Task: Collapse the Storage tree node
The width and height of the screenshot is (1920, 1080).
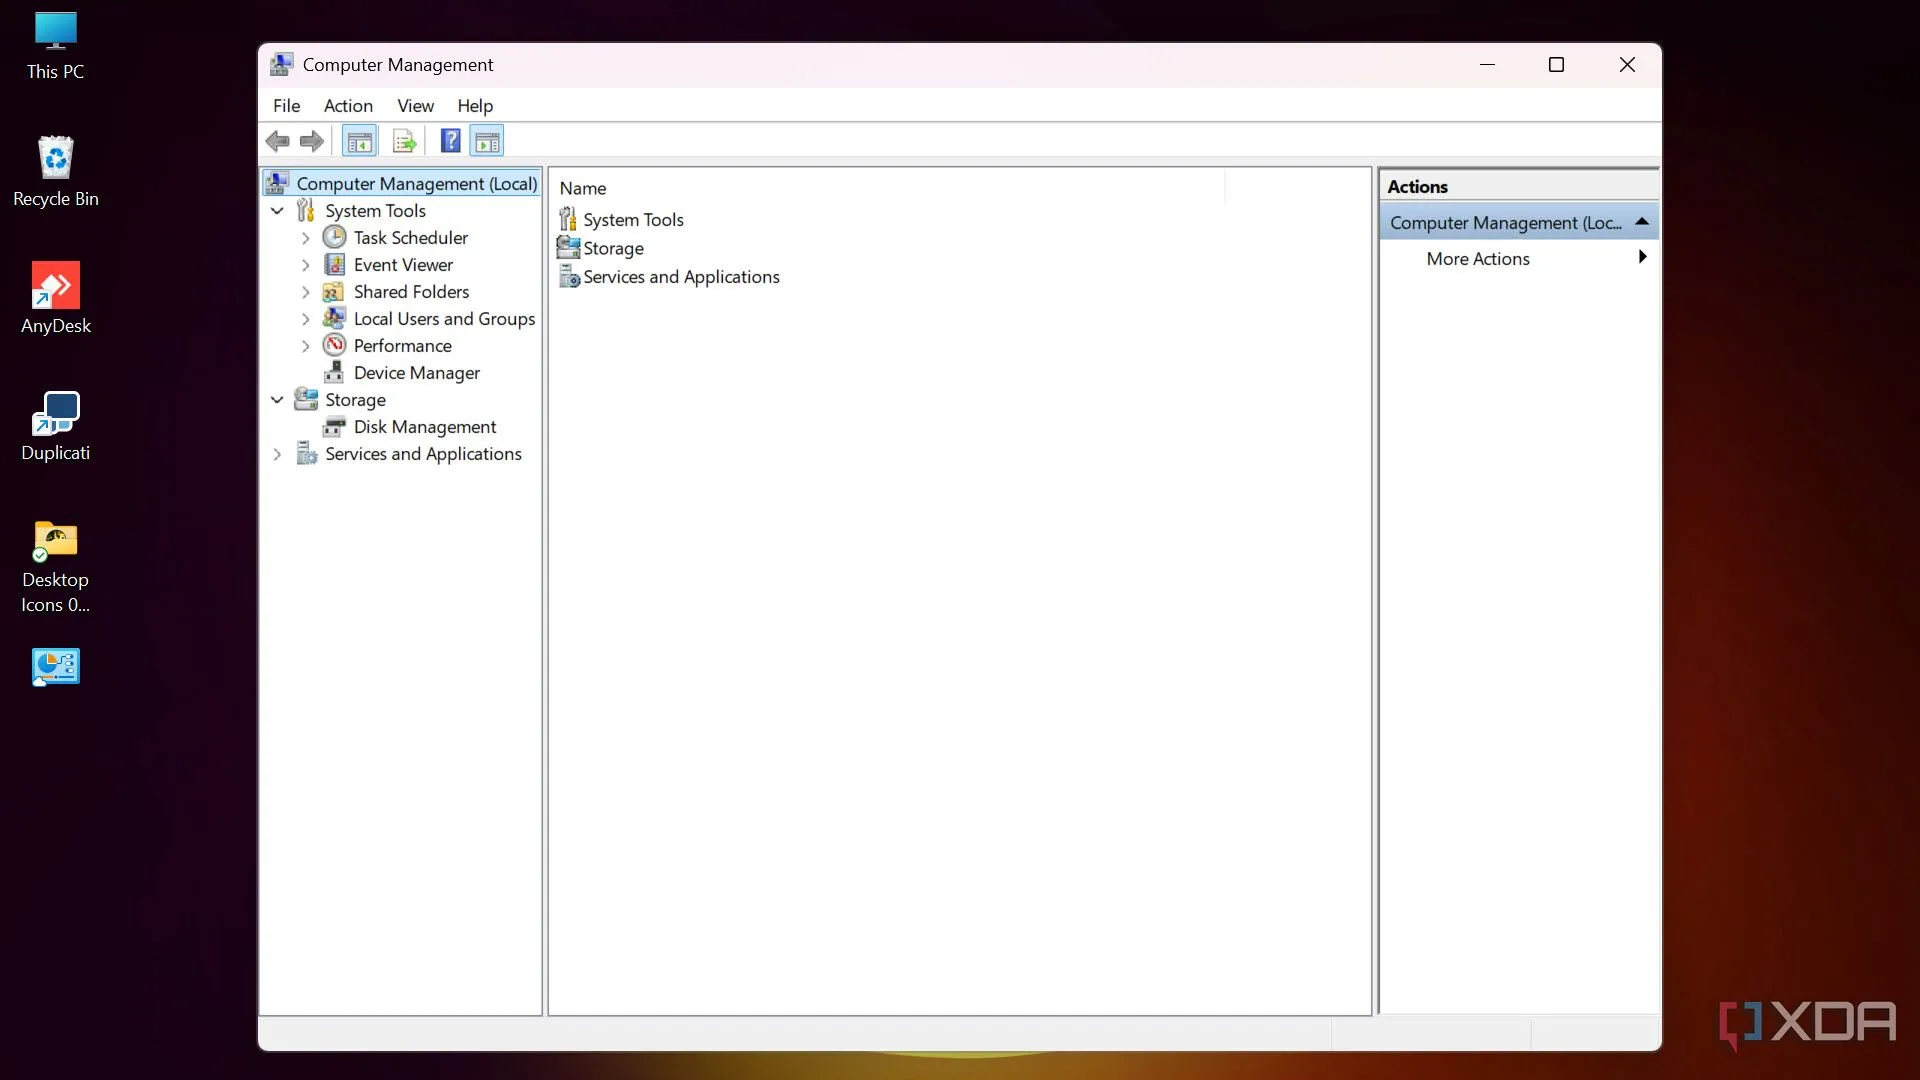Action: pos(277,400)
